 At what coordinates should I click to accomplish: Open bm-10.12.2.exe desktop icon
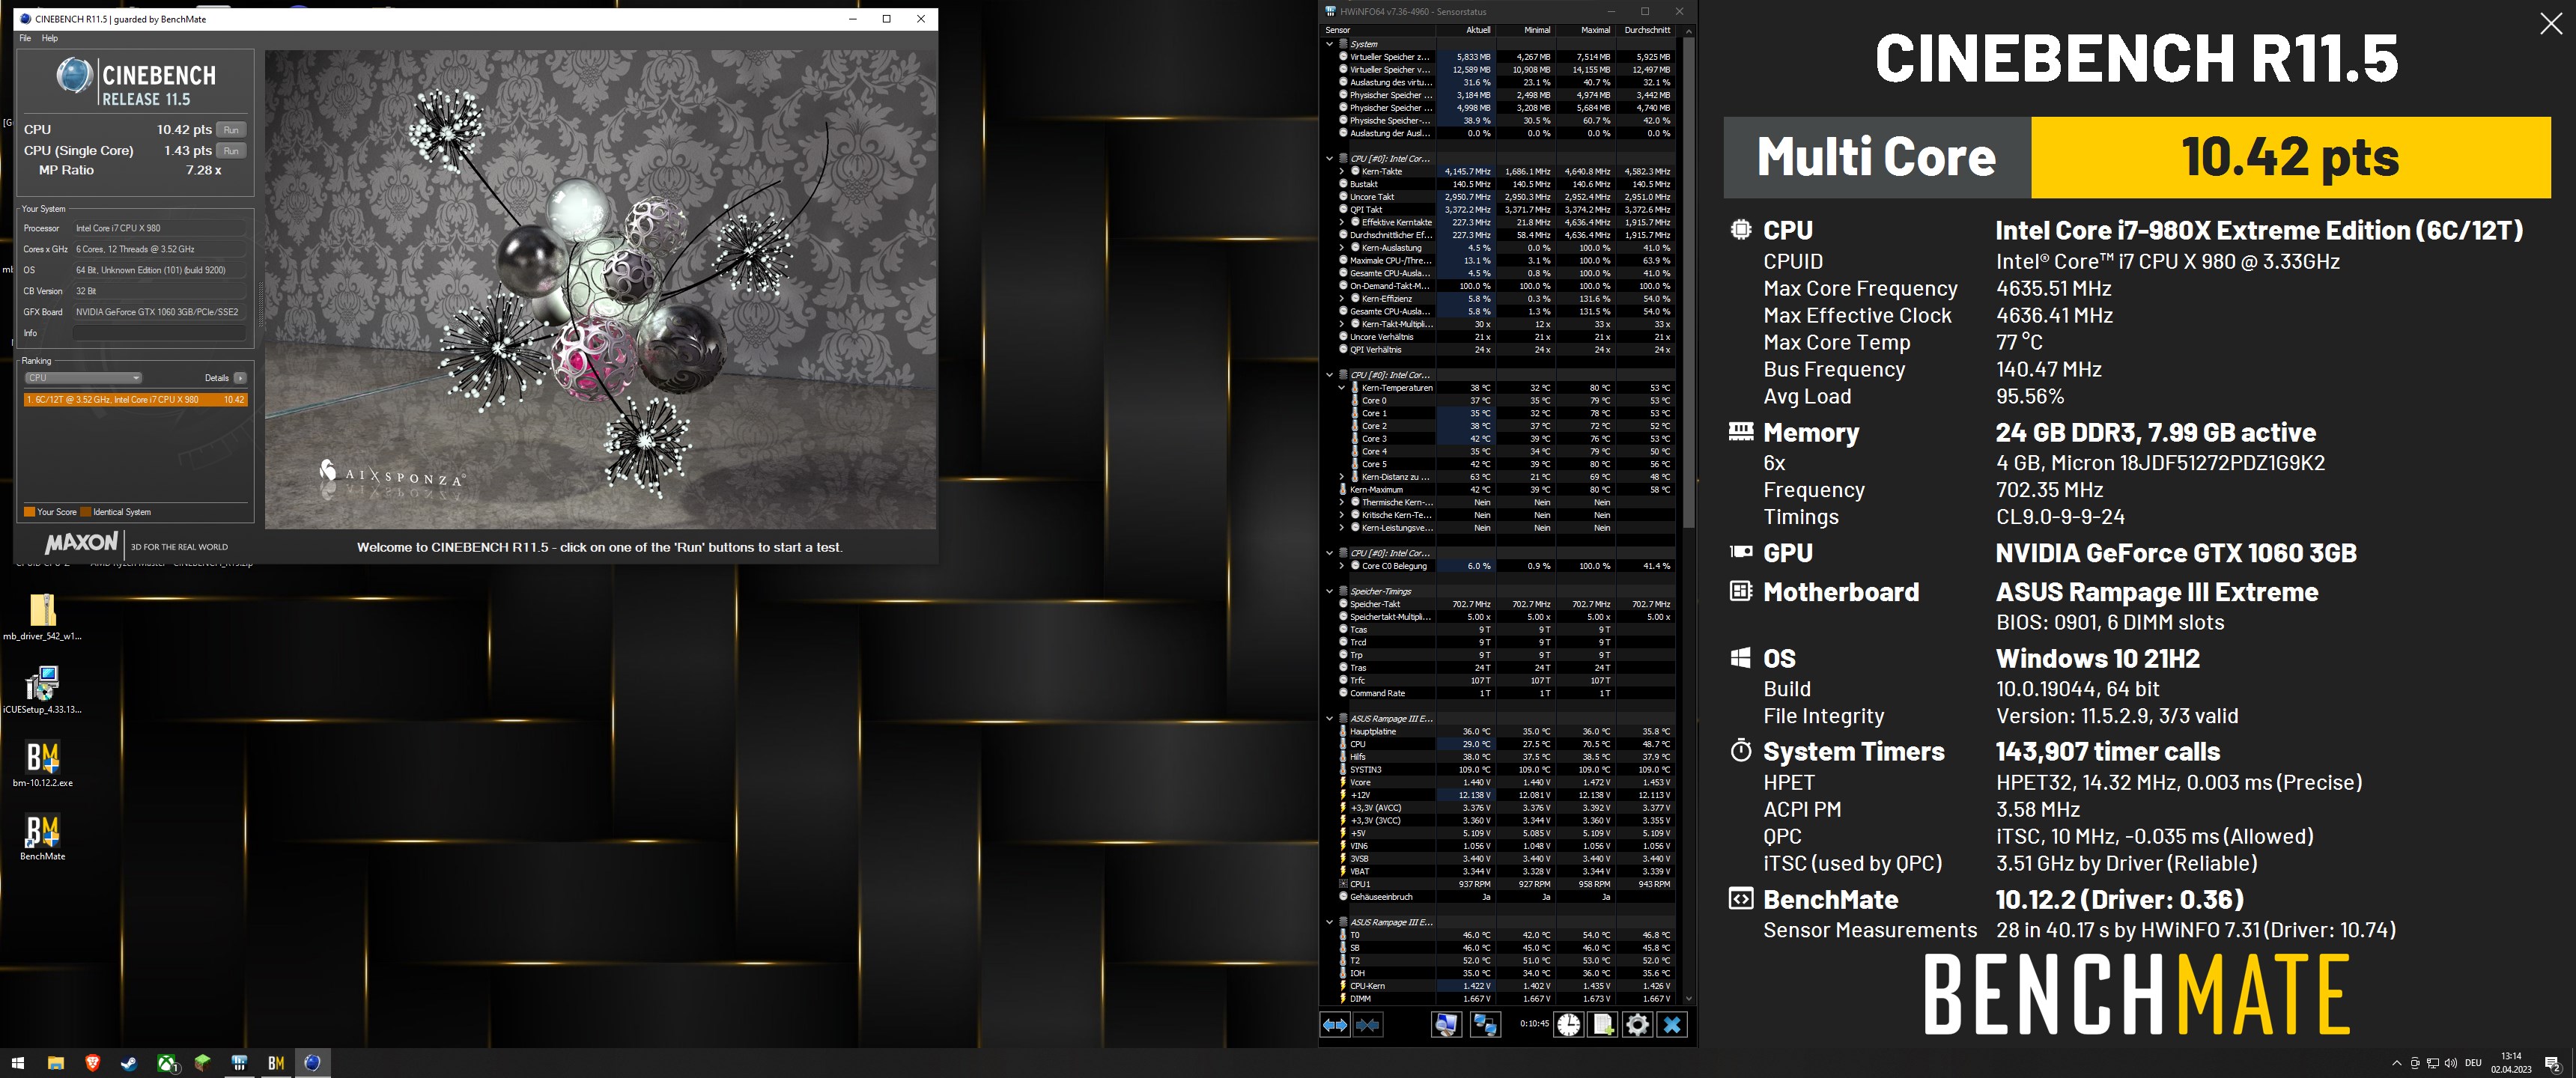pyautogui.click(x=42, y=763)
